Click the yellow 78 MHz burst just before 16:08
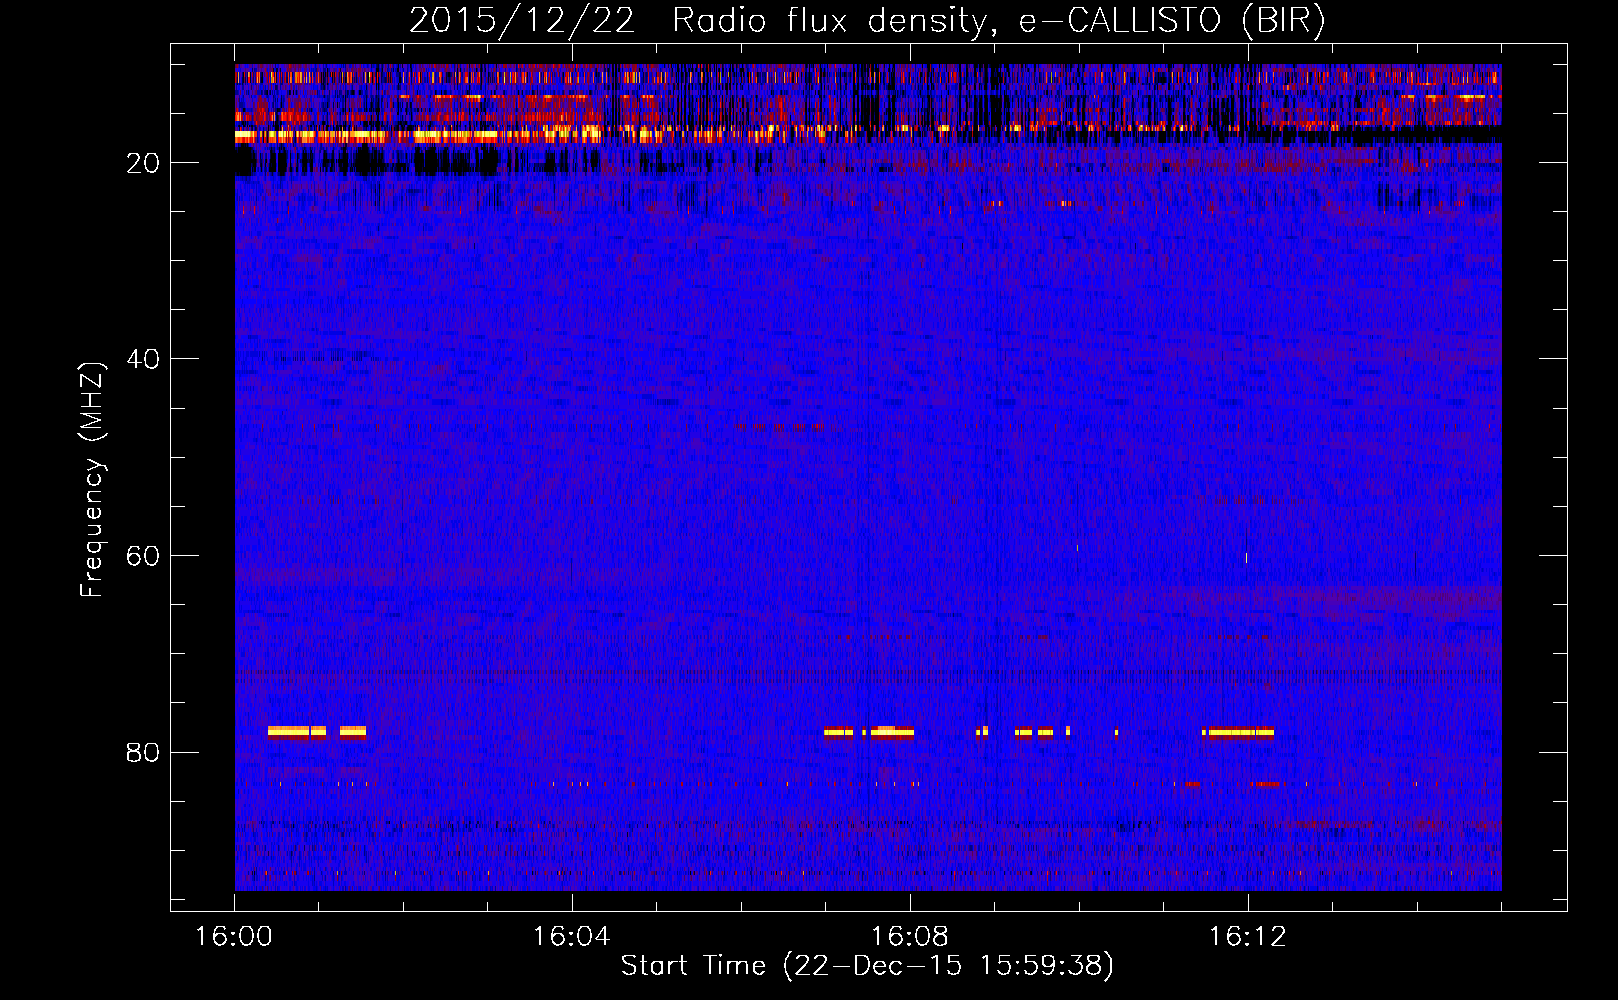This screenshot has height=1000, width=1618. pyautogui.click(x=892, y=731)
